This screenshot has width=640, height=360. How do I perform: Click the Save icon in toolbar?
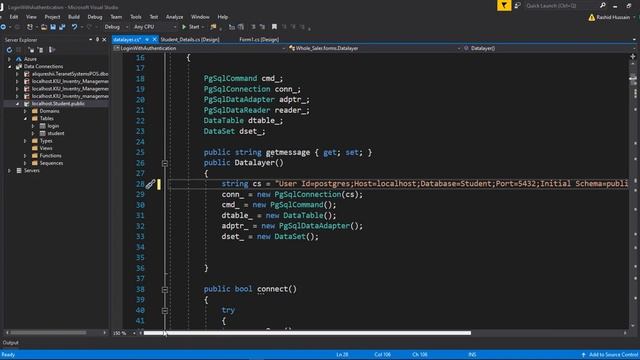tap(53, 27)
